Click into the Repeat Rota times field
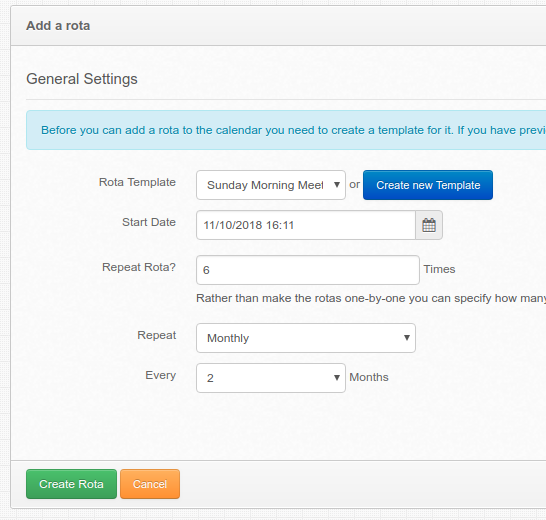This screenshot has width=546, height=520. tap(308, 270)
